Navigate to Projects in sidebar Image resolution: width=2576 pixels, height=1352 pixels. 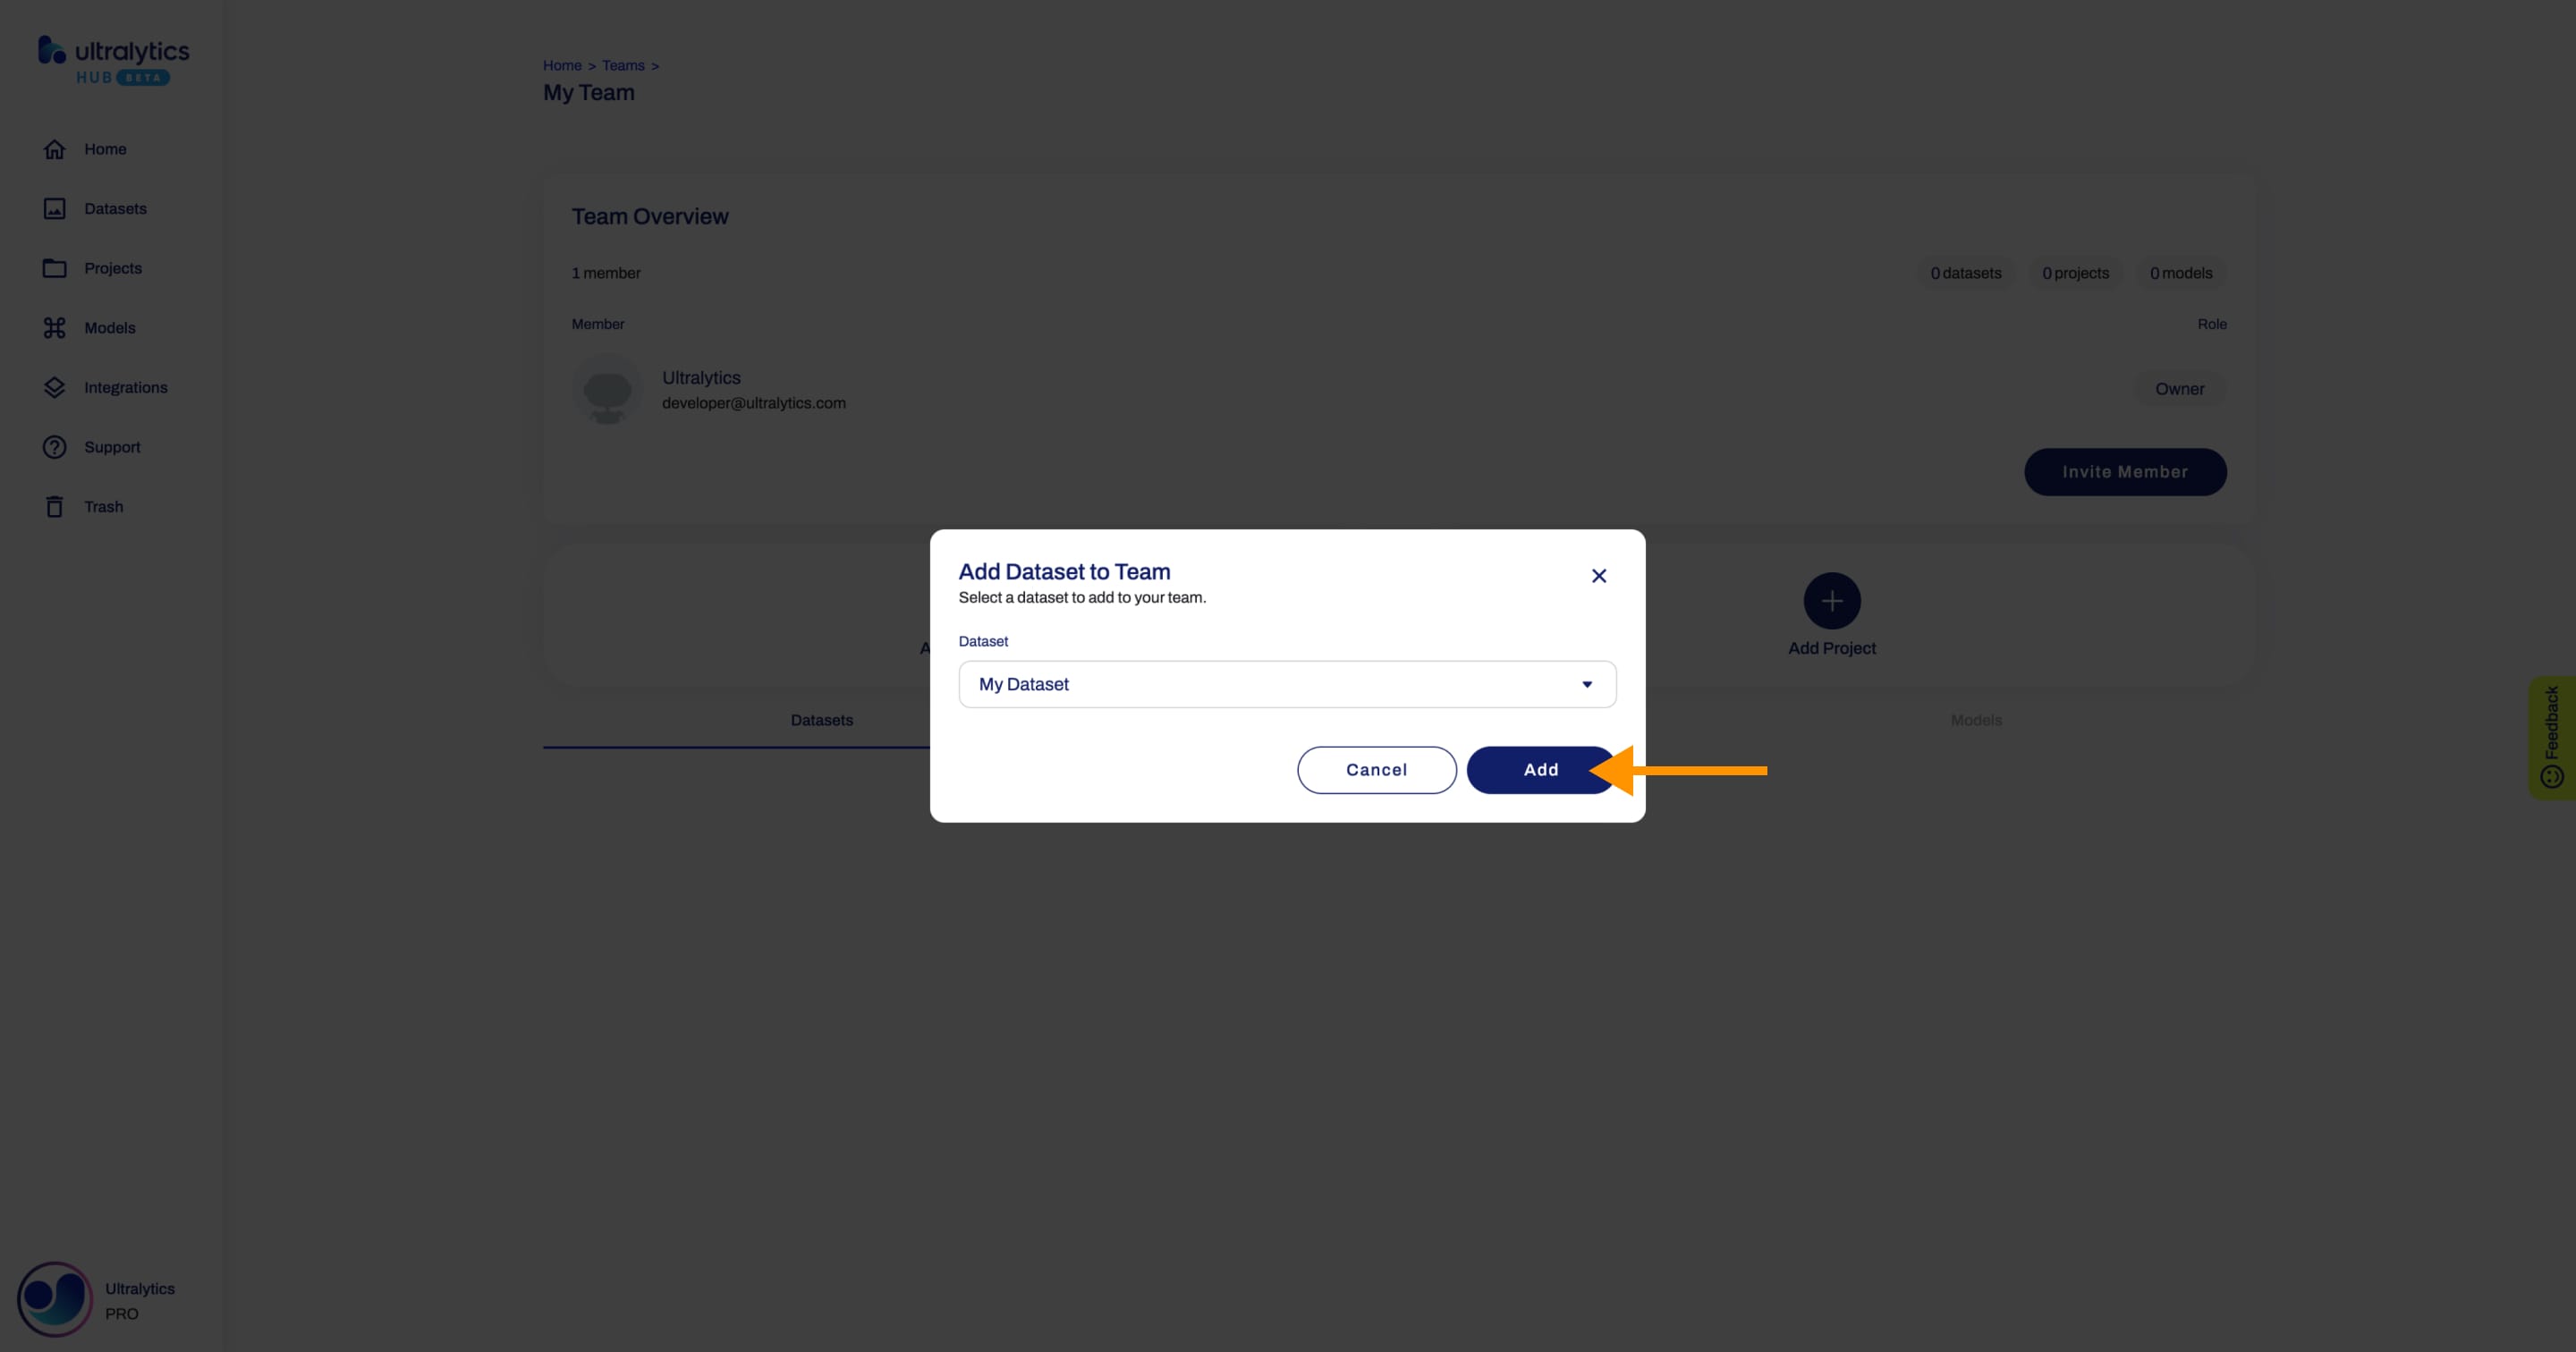tap(113, 267)
